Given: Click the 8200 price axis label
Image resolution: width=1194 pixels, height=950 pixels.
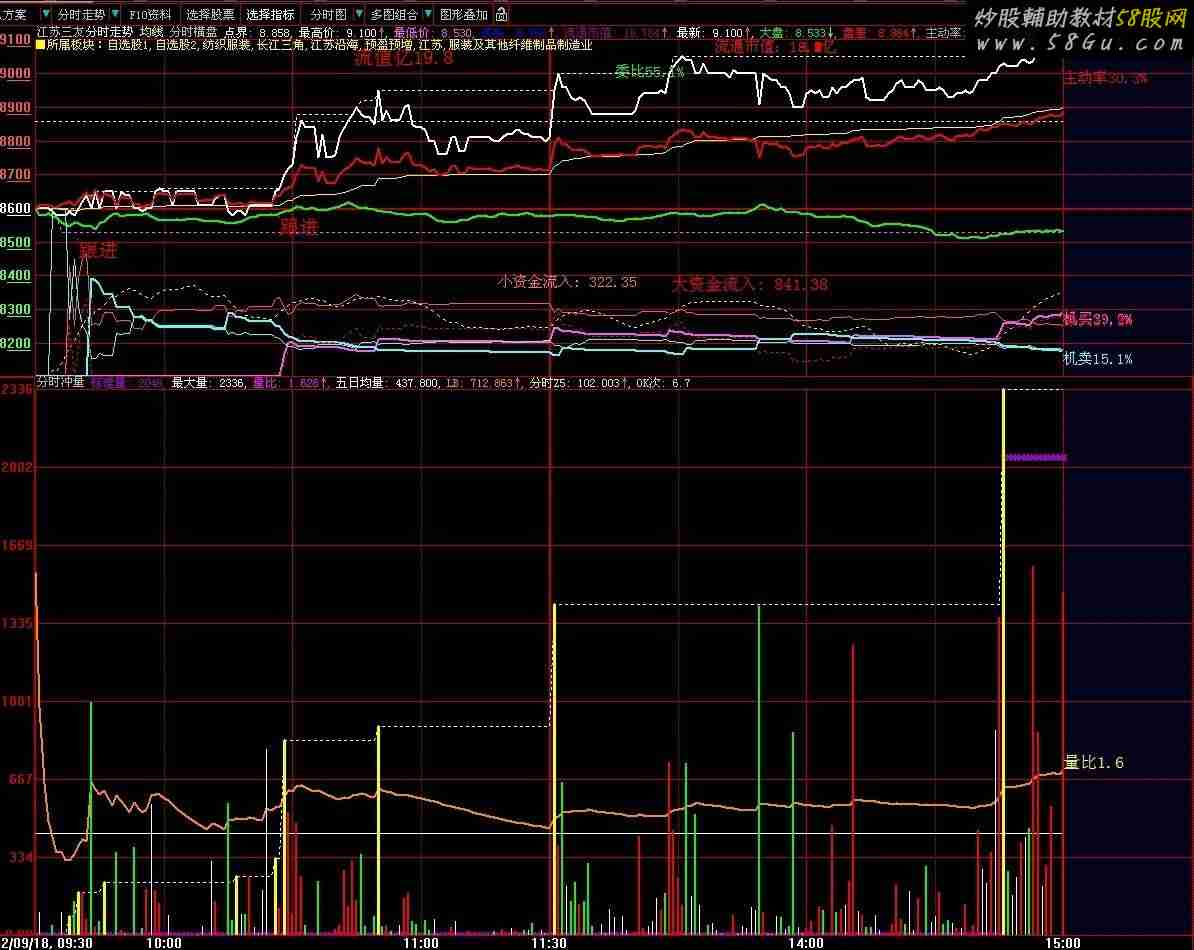Looking at the screenshot, I should click(15, 343).
